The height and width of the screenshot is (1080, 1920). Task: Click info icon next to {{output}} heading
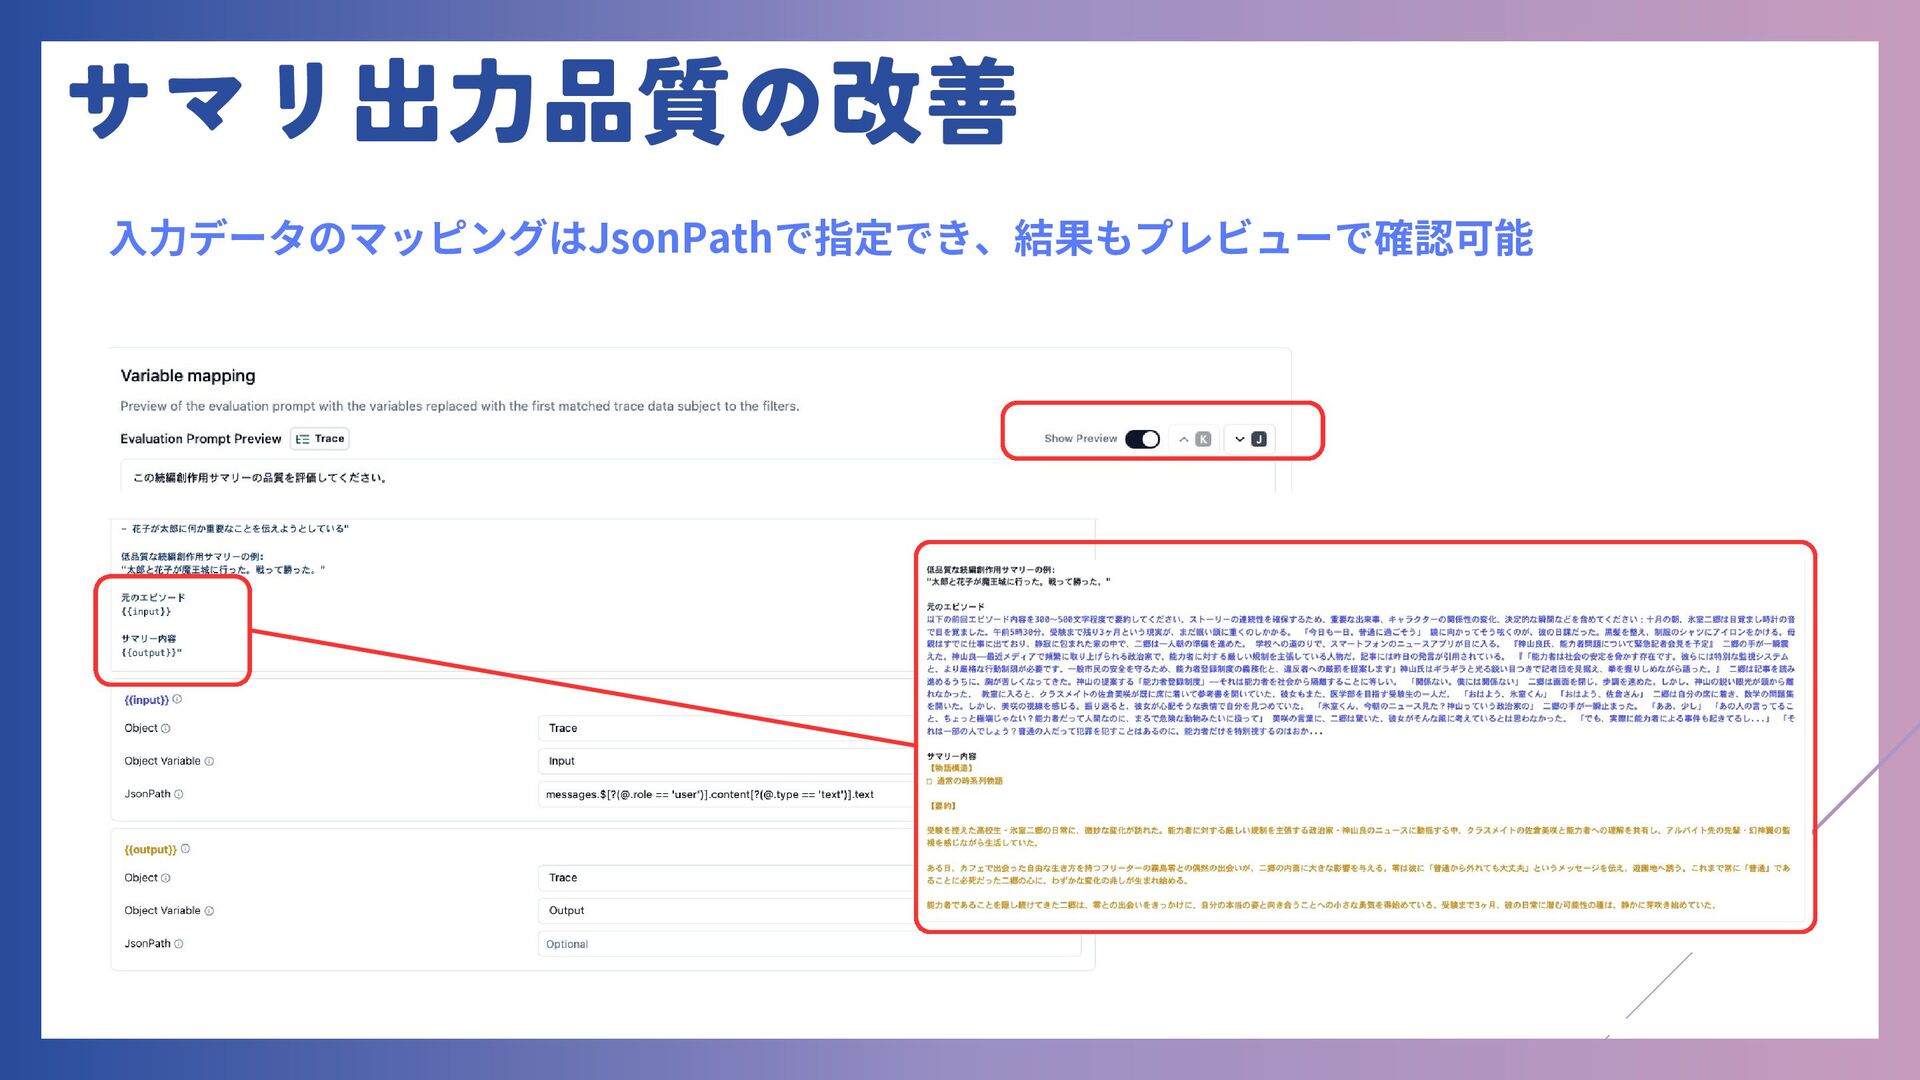pyautogui.click(x=185, y=849)
